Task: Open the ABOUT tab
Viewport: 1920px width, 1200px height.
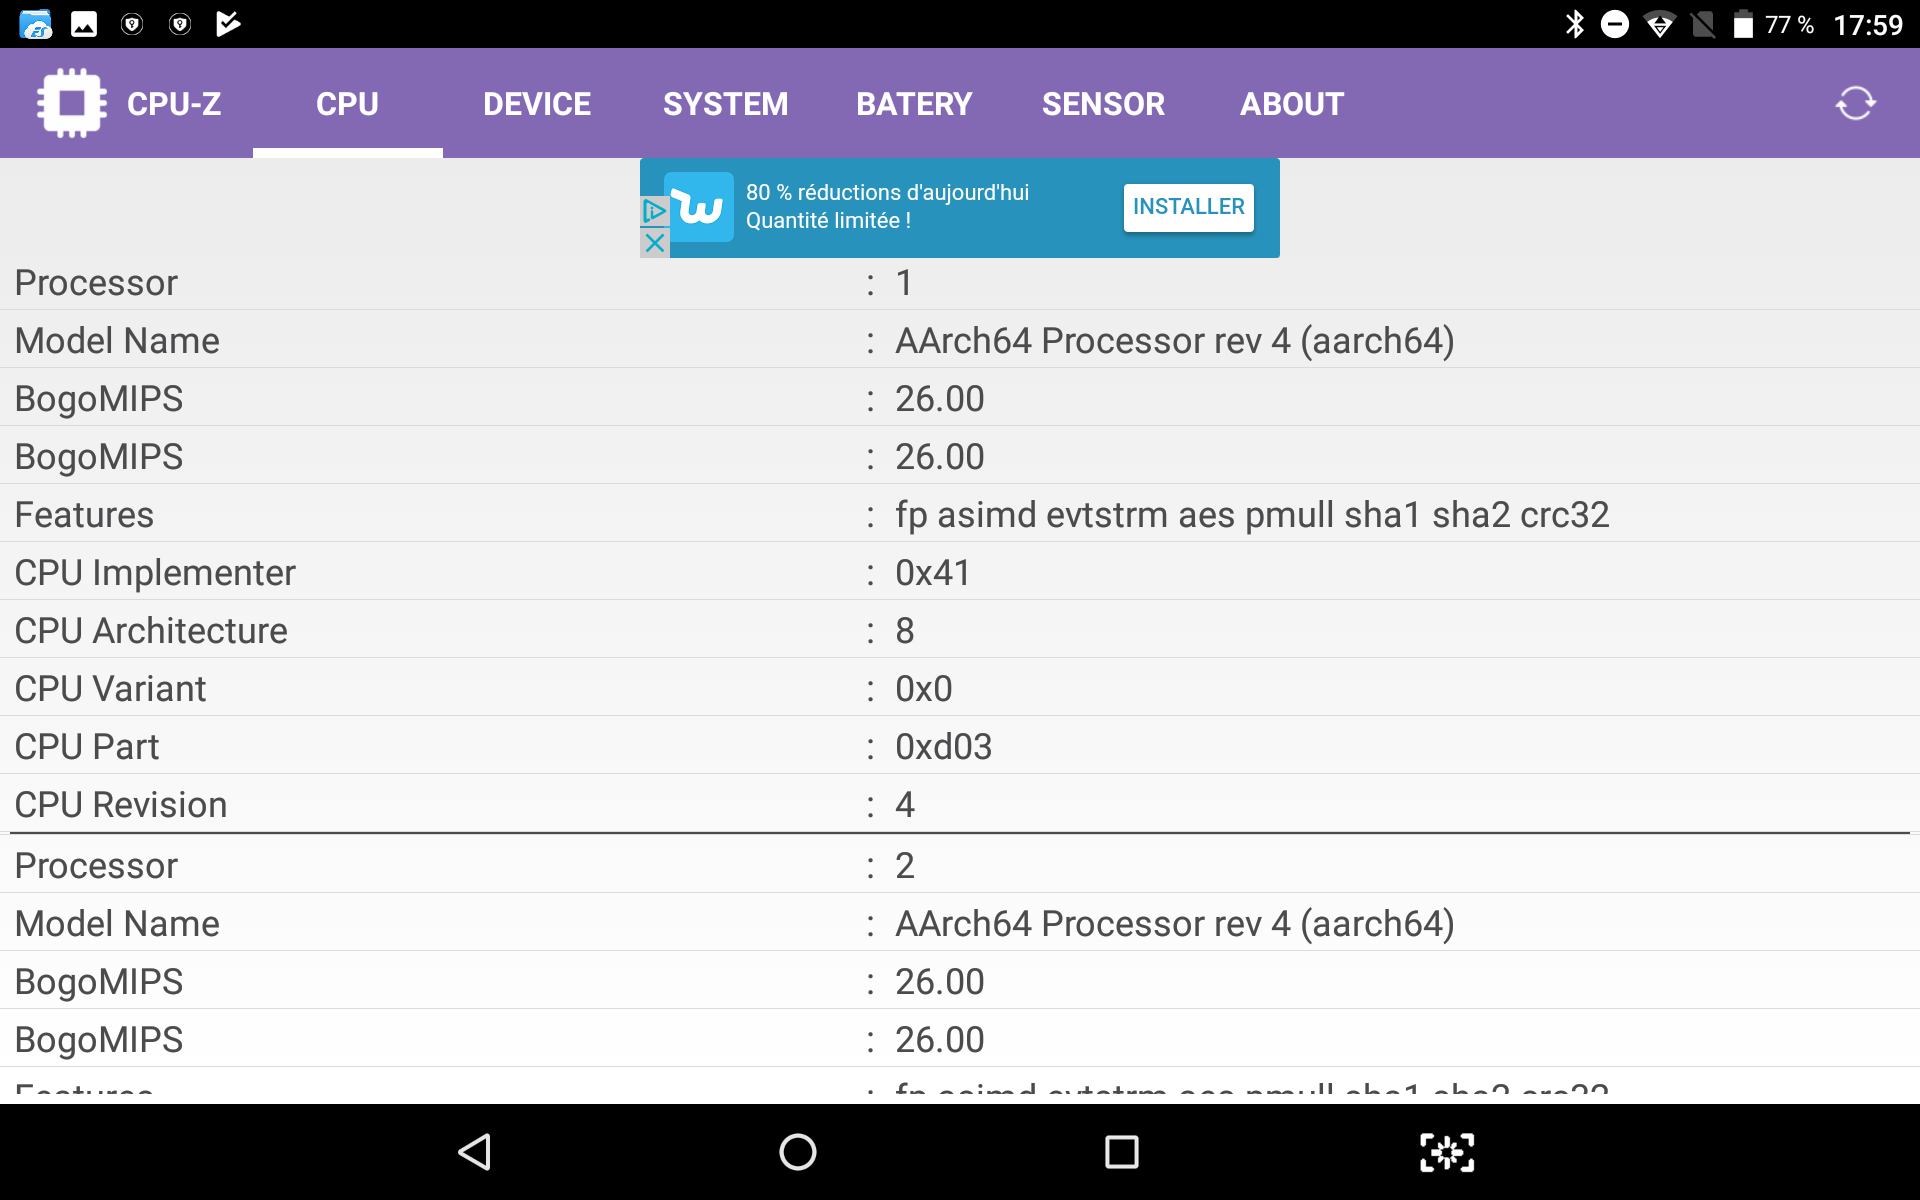Action: [x=1292, y=104]
